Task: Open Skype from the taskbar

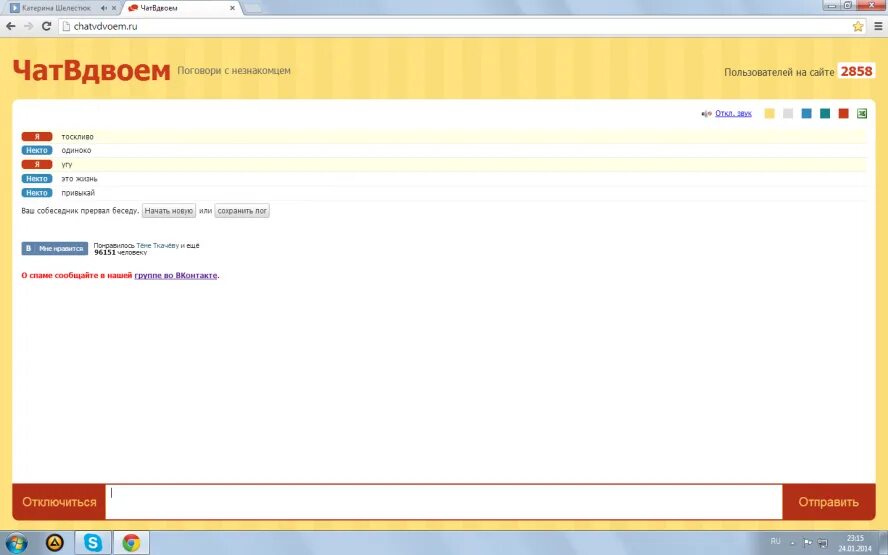Action: pos(93,543)
